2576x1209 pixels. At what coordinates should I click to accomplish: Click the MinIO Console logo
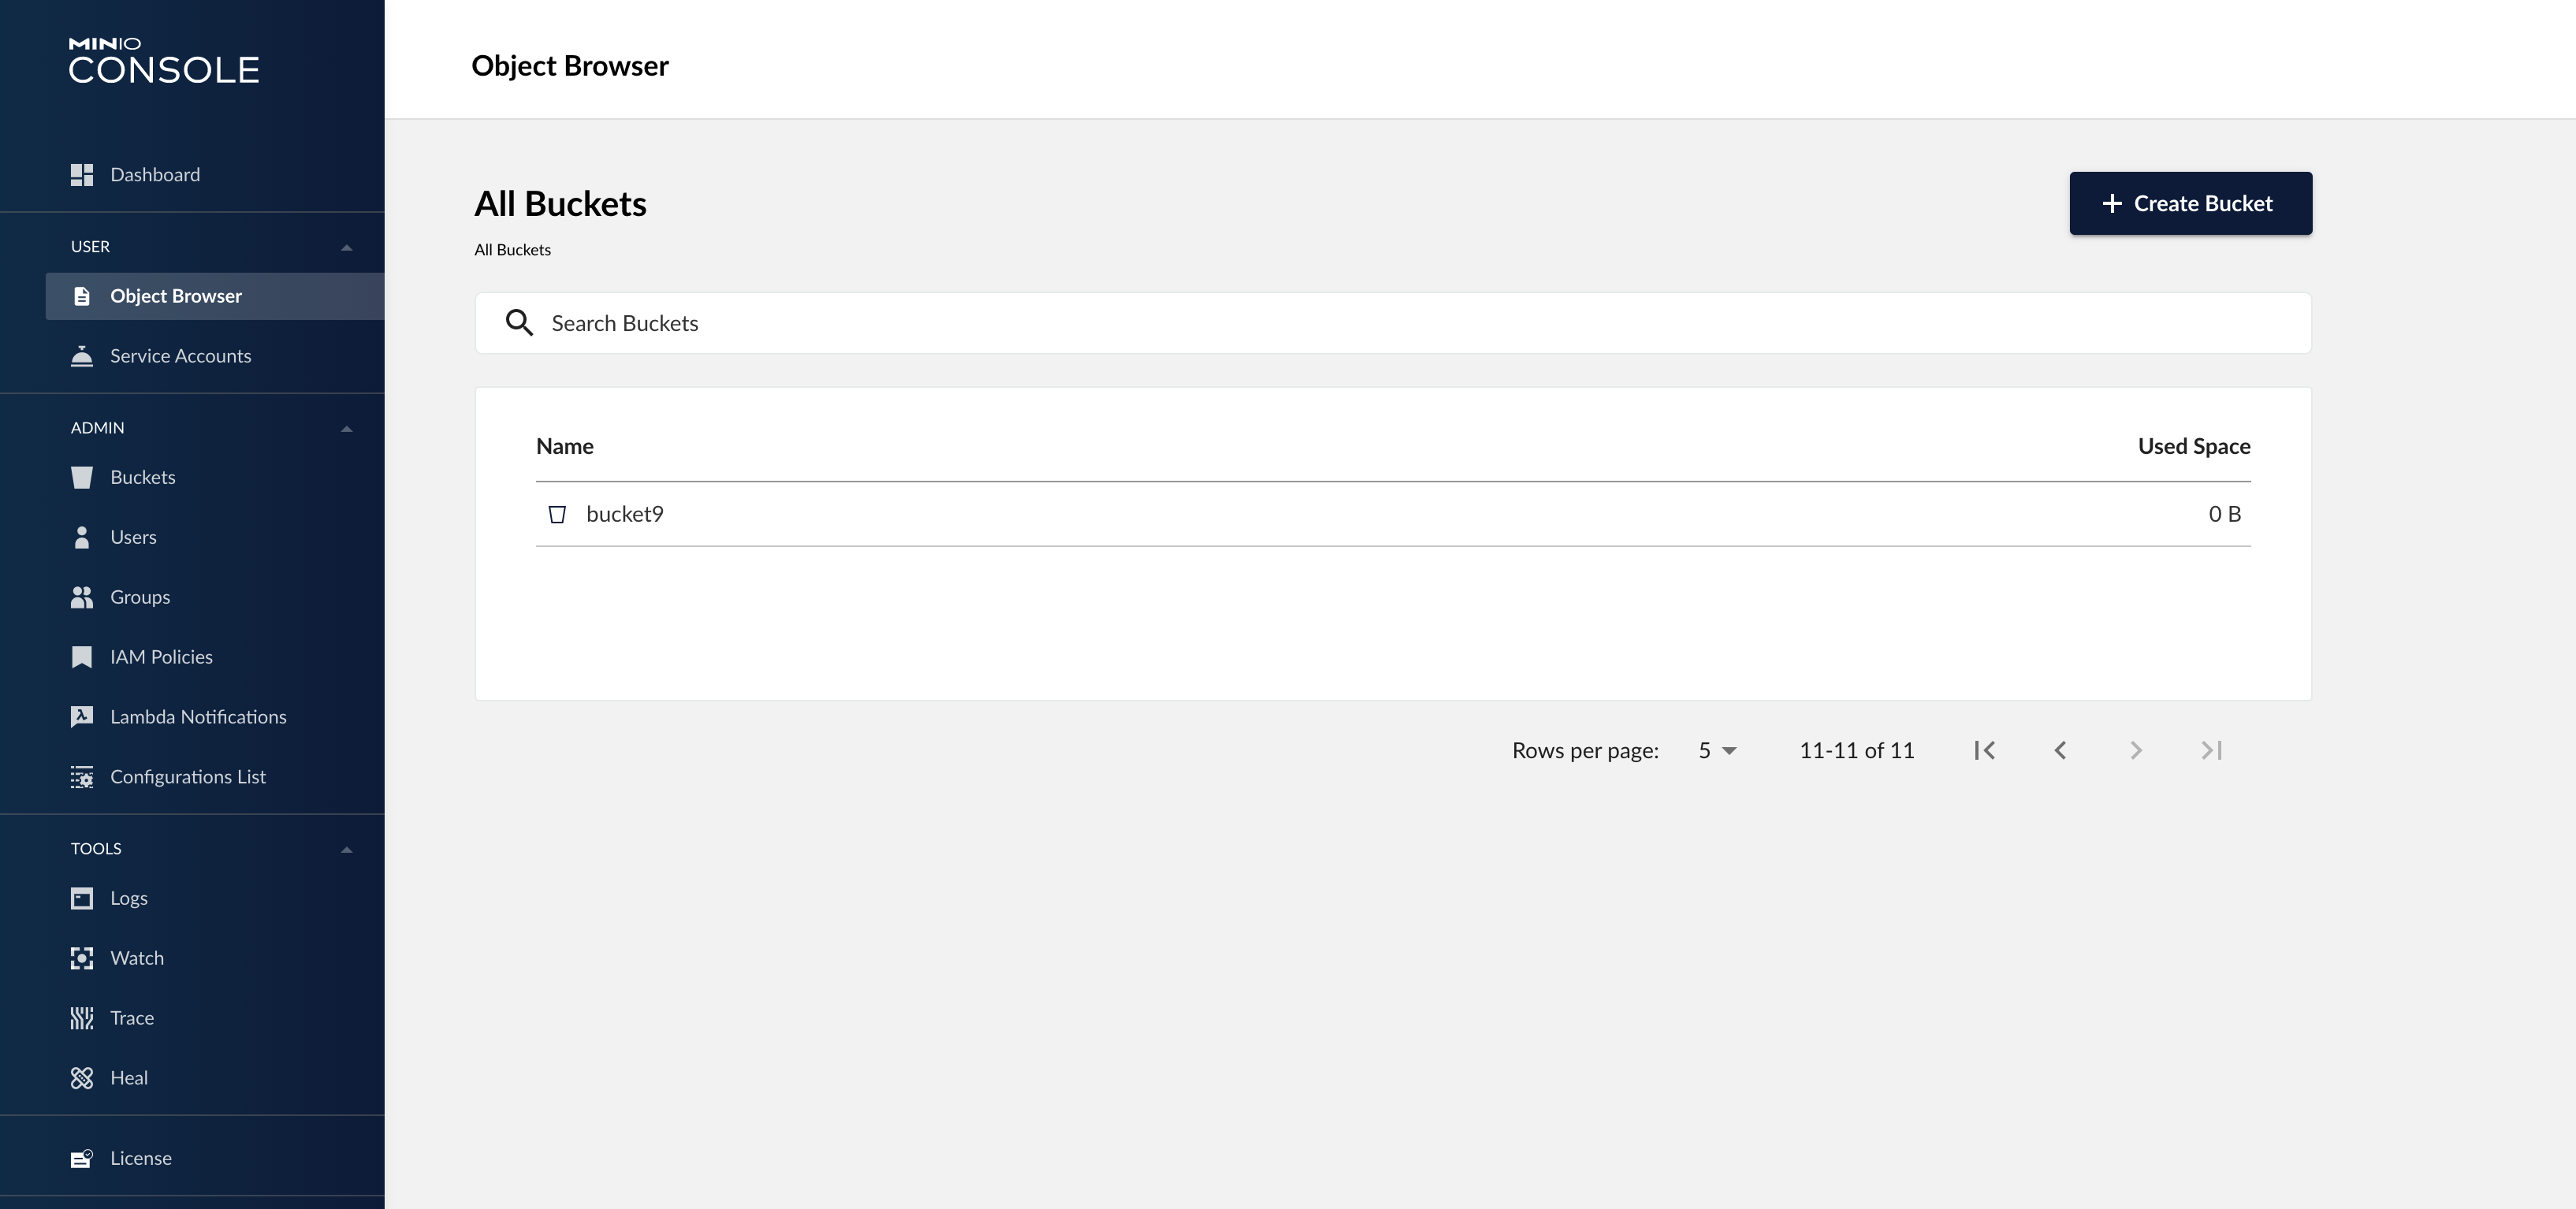[x=164, y=60]
